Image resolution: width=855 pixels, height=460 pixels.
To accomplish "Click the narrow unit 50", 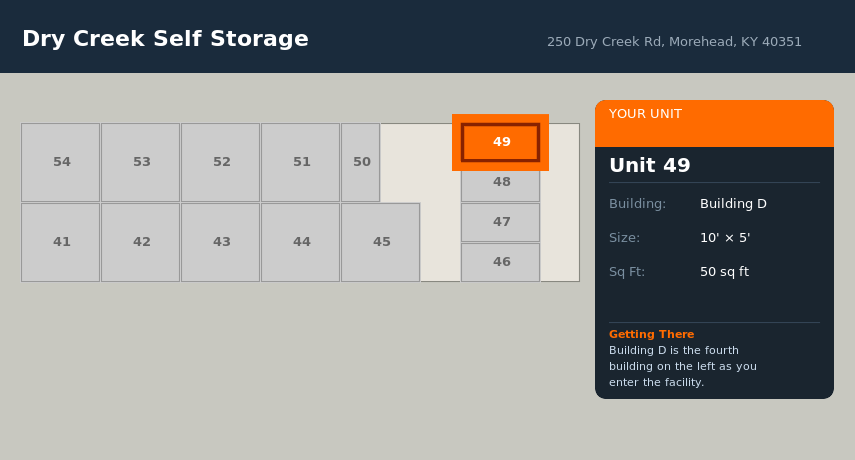I will (x=360, y=162).
